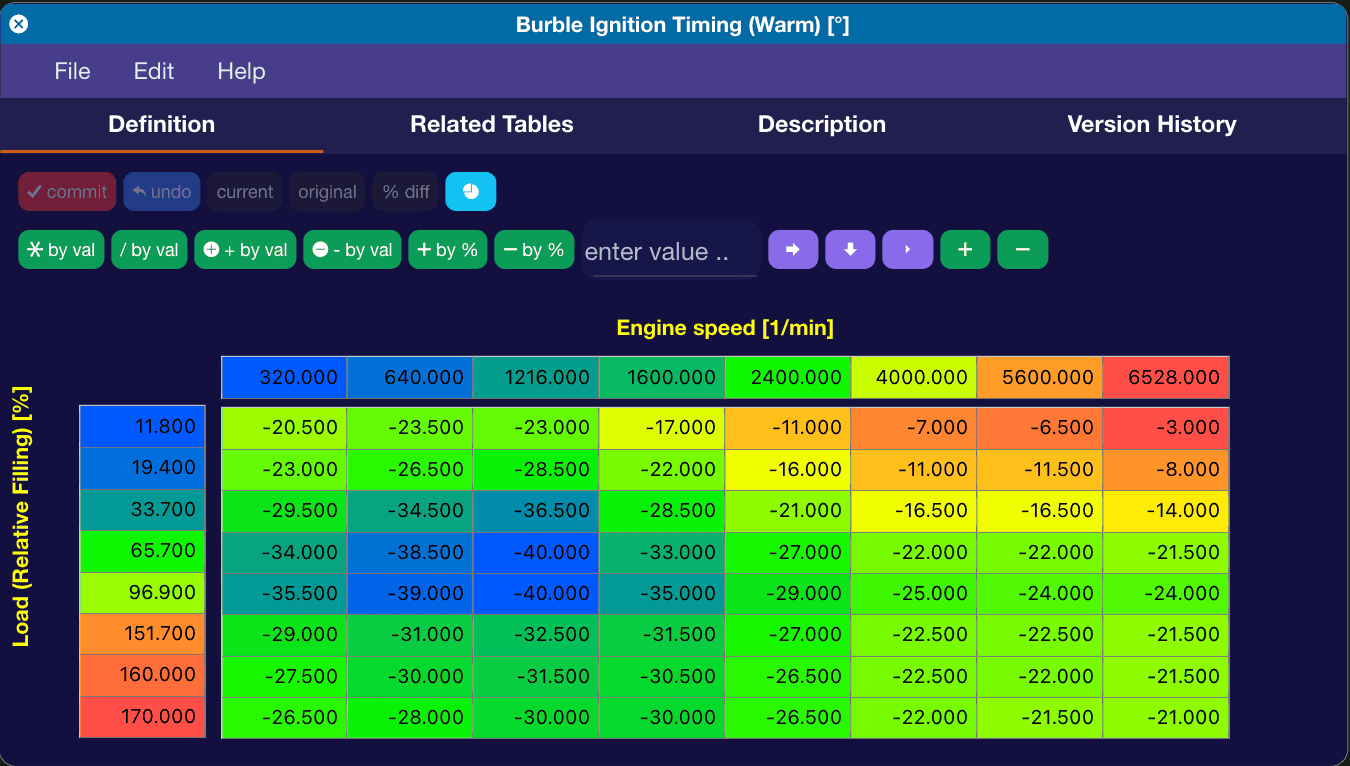Select cell with value -25.000

[x=914, y=593]
